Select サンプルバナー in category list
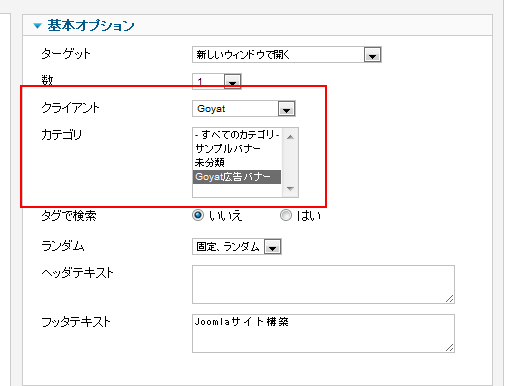The width and height of the screenshot is (506, 386). click(237, 149)
